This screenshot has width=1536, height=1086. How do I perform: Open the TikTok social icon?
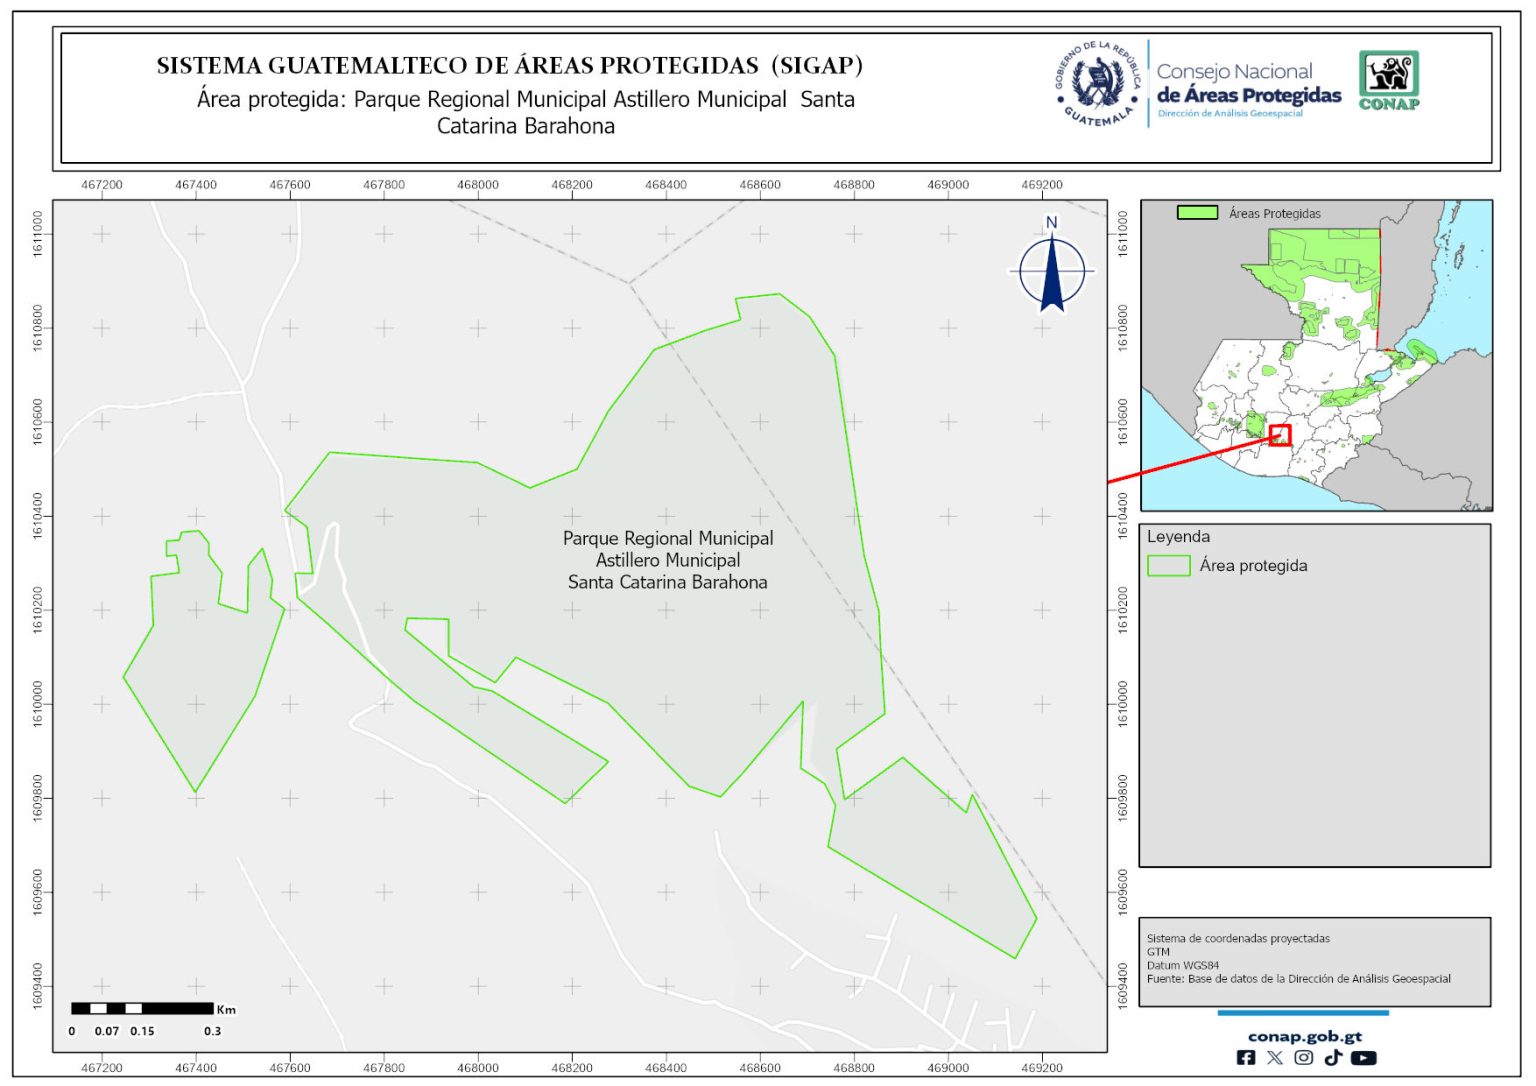[1333, 1058]
